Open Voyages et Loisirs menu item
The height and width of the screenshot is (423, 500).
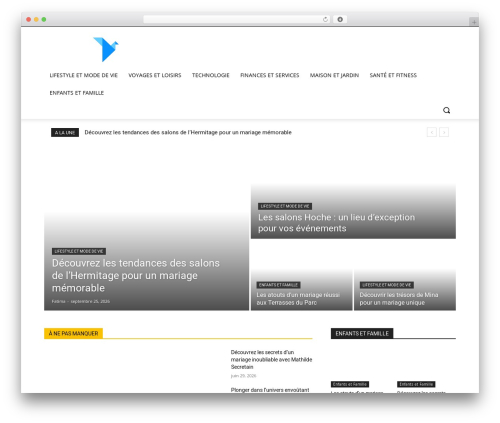coord(155,75)
